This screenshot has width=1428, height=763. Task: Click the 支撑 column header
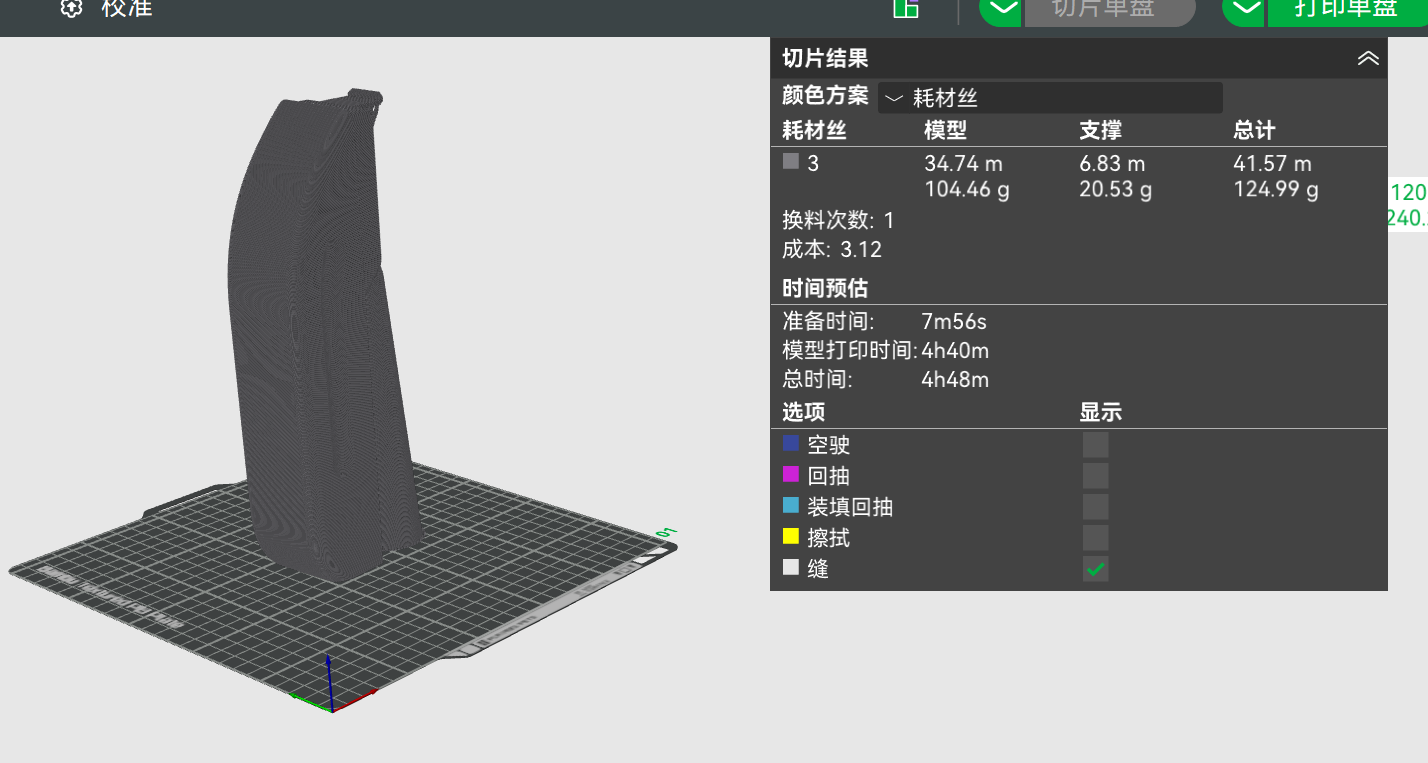tap(1100, 130)
